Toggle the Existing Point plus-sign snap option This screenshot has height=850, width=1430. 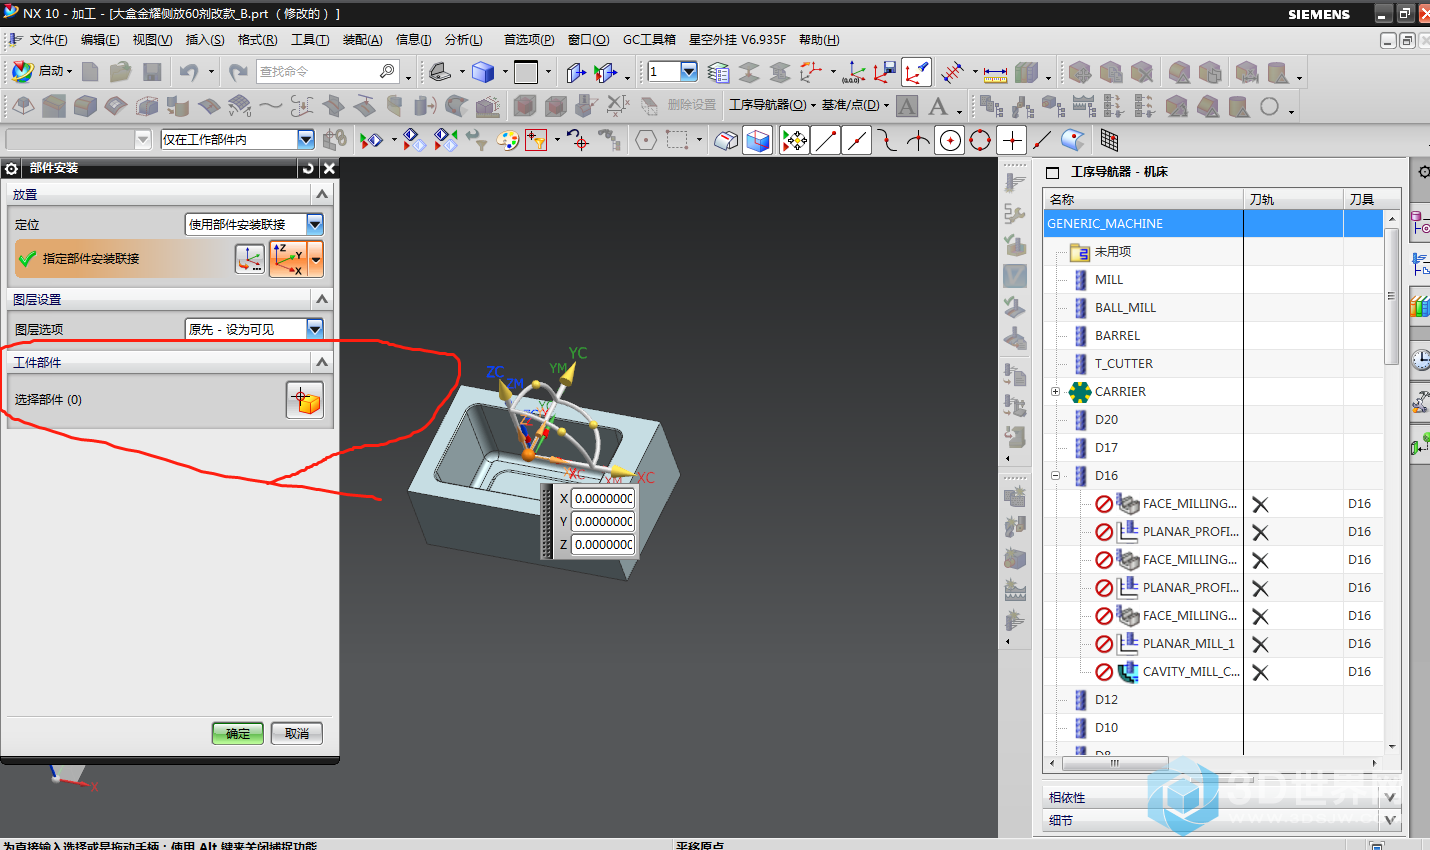(x=1012, y=140)
